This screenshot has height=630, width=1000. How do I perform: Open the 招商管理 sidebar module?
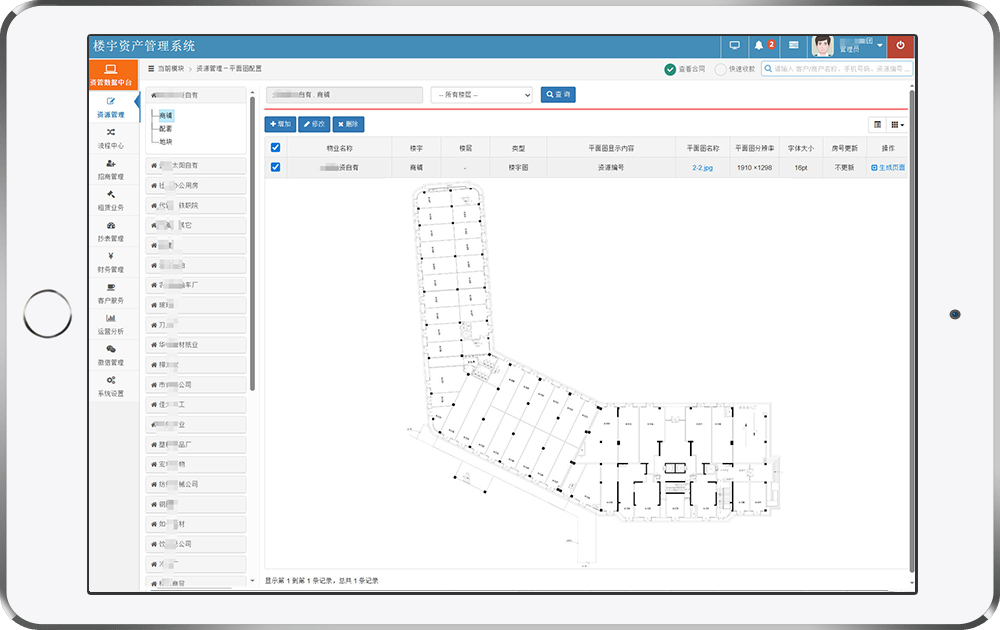coord(111,170)
